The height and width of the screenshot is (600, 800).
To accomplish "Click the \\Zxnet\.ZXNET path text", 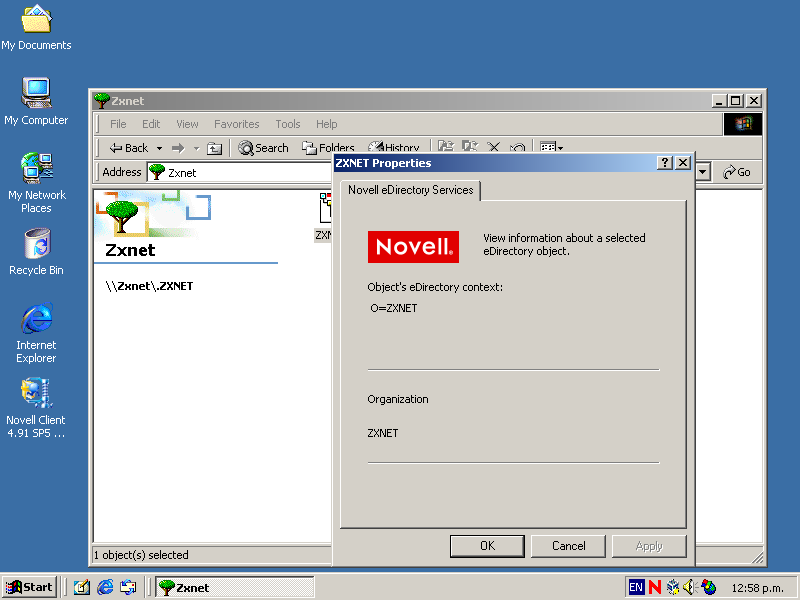I will 149,286.
